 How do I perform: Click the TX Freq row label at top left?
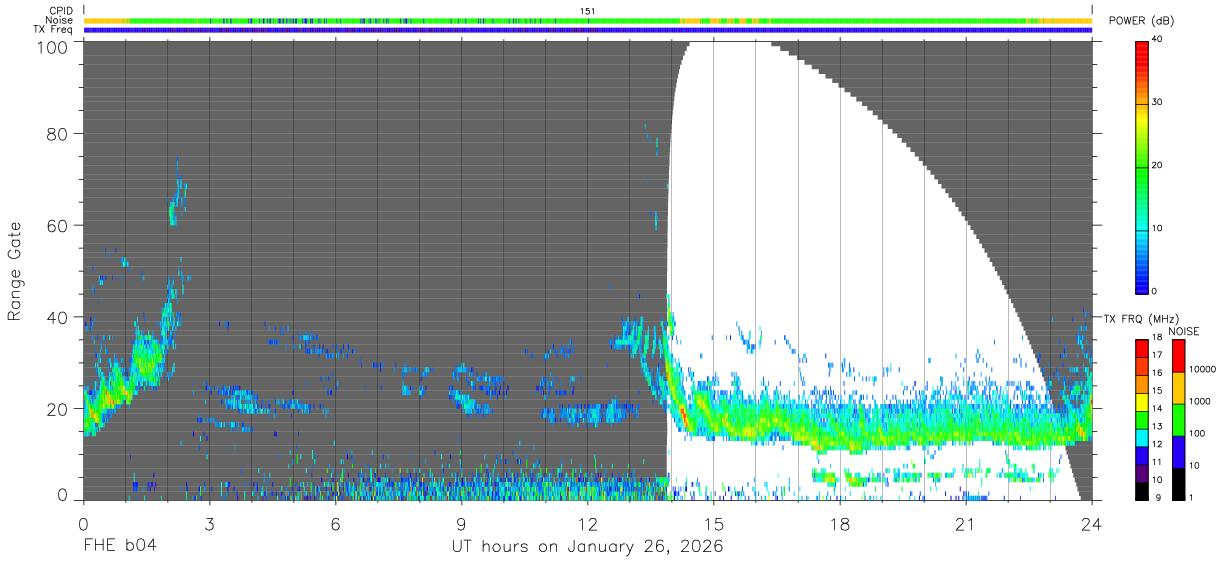point(53,29)
